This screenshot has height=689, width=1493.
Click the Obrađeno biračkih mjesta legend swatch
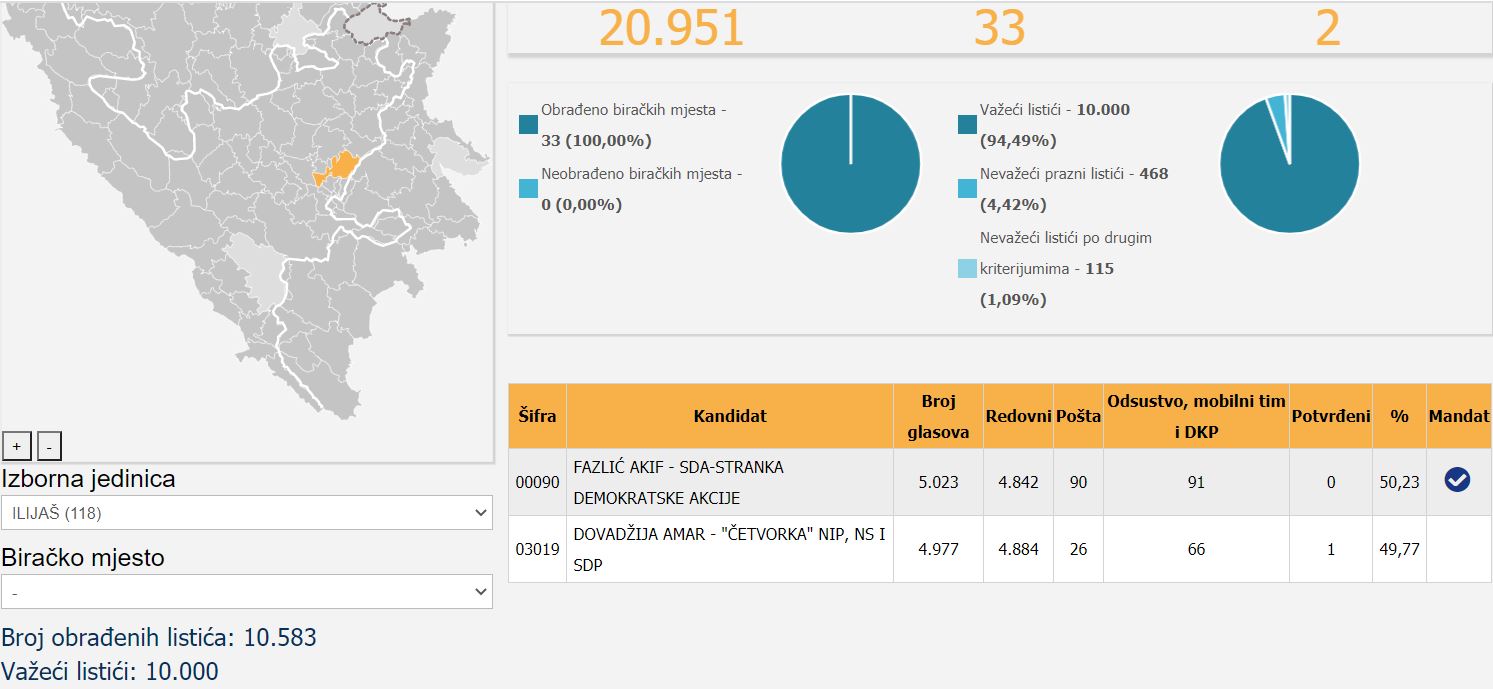(x=528, y=125)
